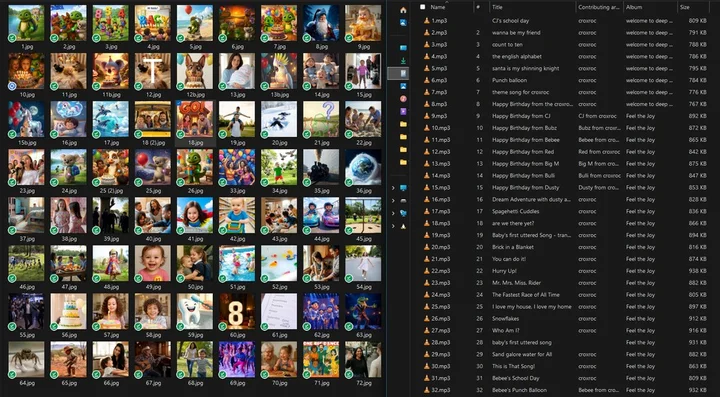The image size is (720, 397).
Task: Click the VLC icon of 1.mp3
Action: [427, 21]
